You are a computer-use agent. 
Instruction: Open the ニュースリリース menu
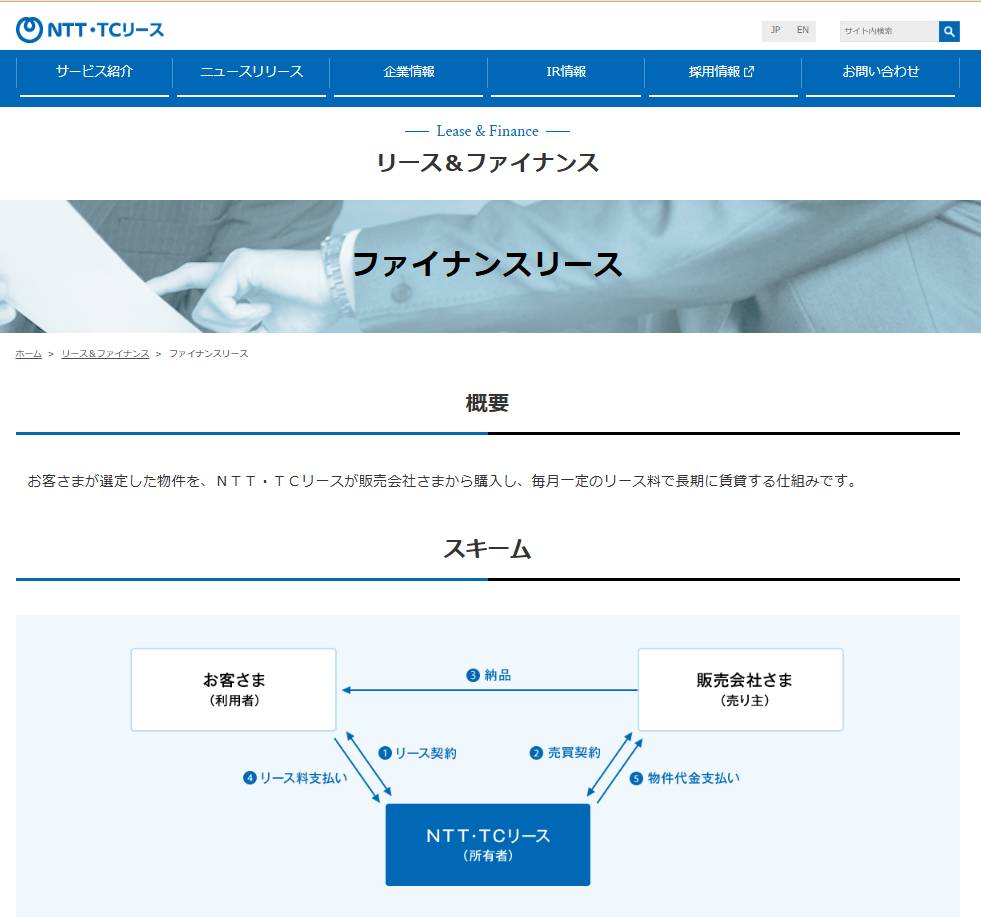coord(252,73)
